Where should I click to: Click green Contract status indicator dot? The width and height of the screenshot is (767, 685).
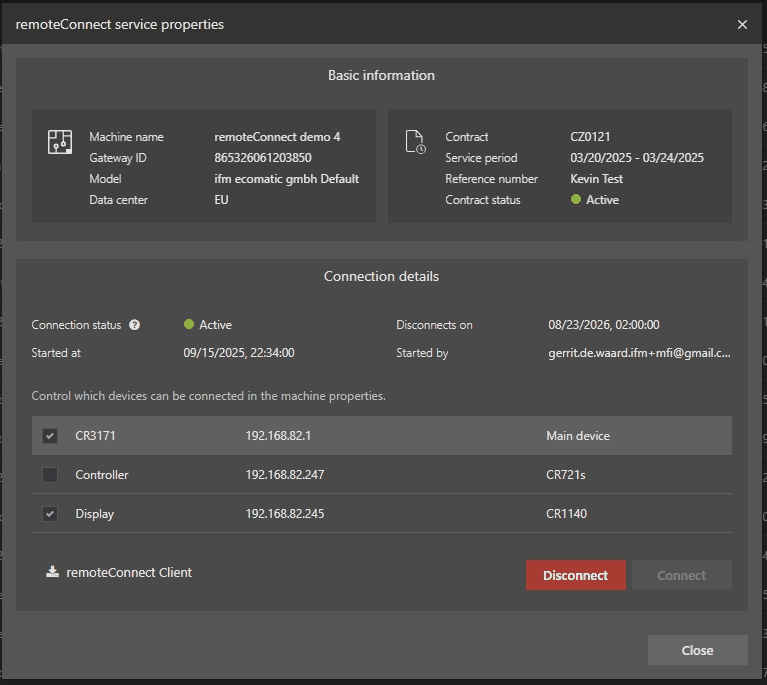[x=576, y=199]
